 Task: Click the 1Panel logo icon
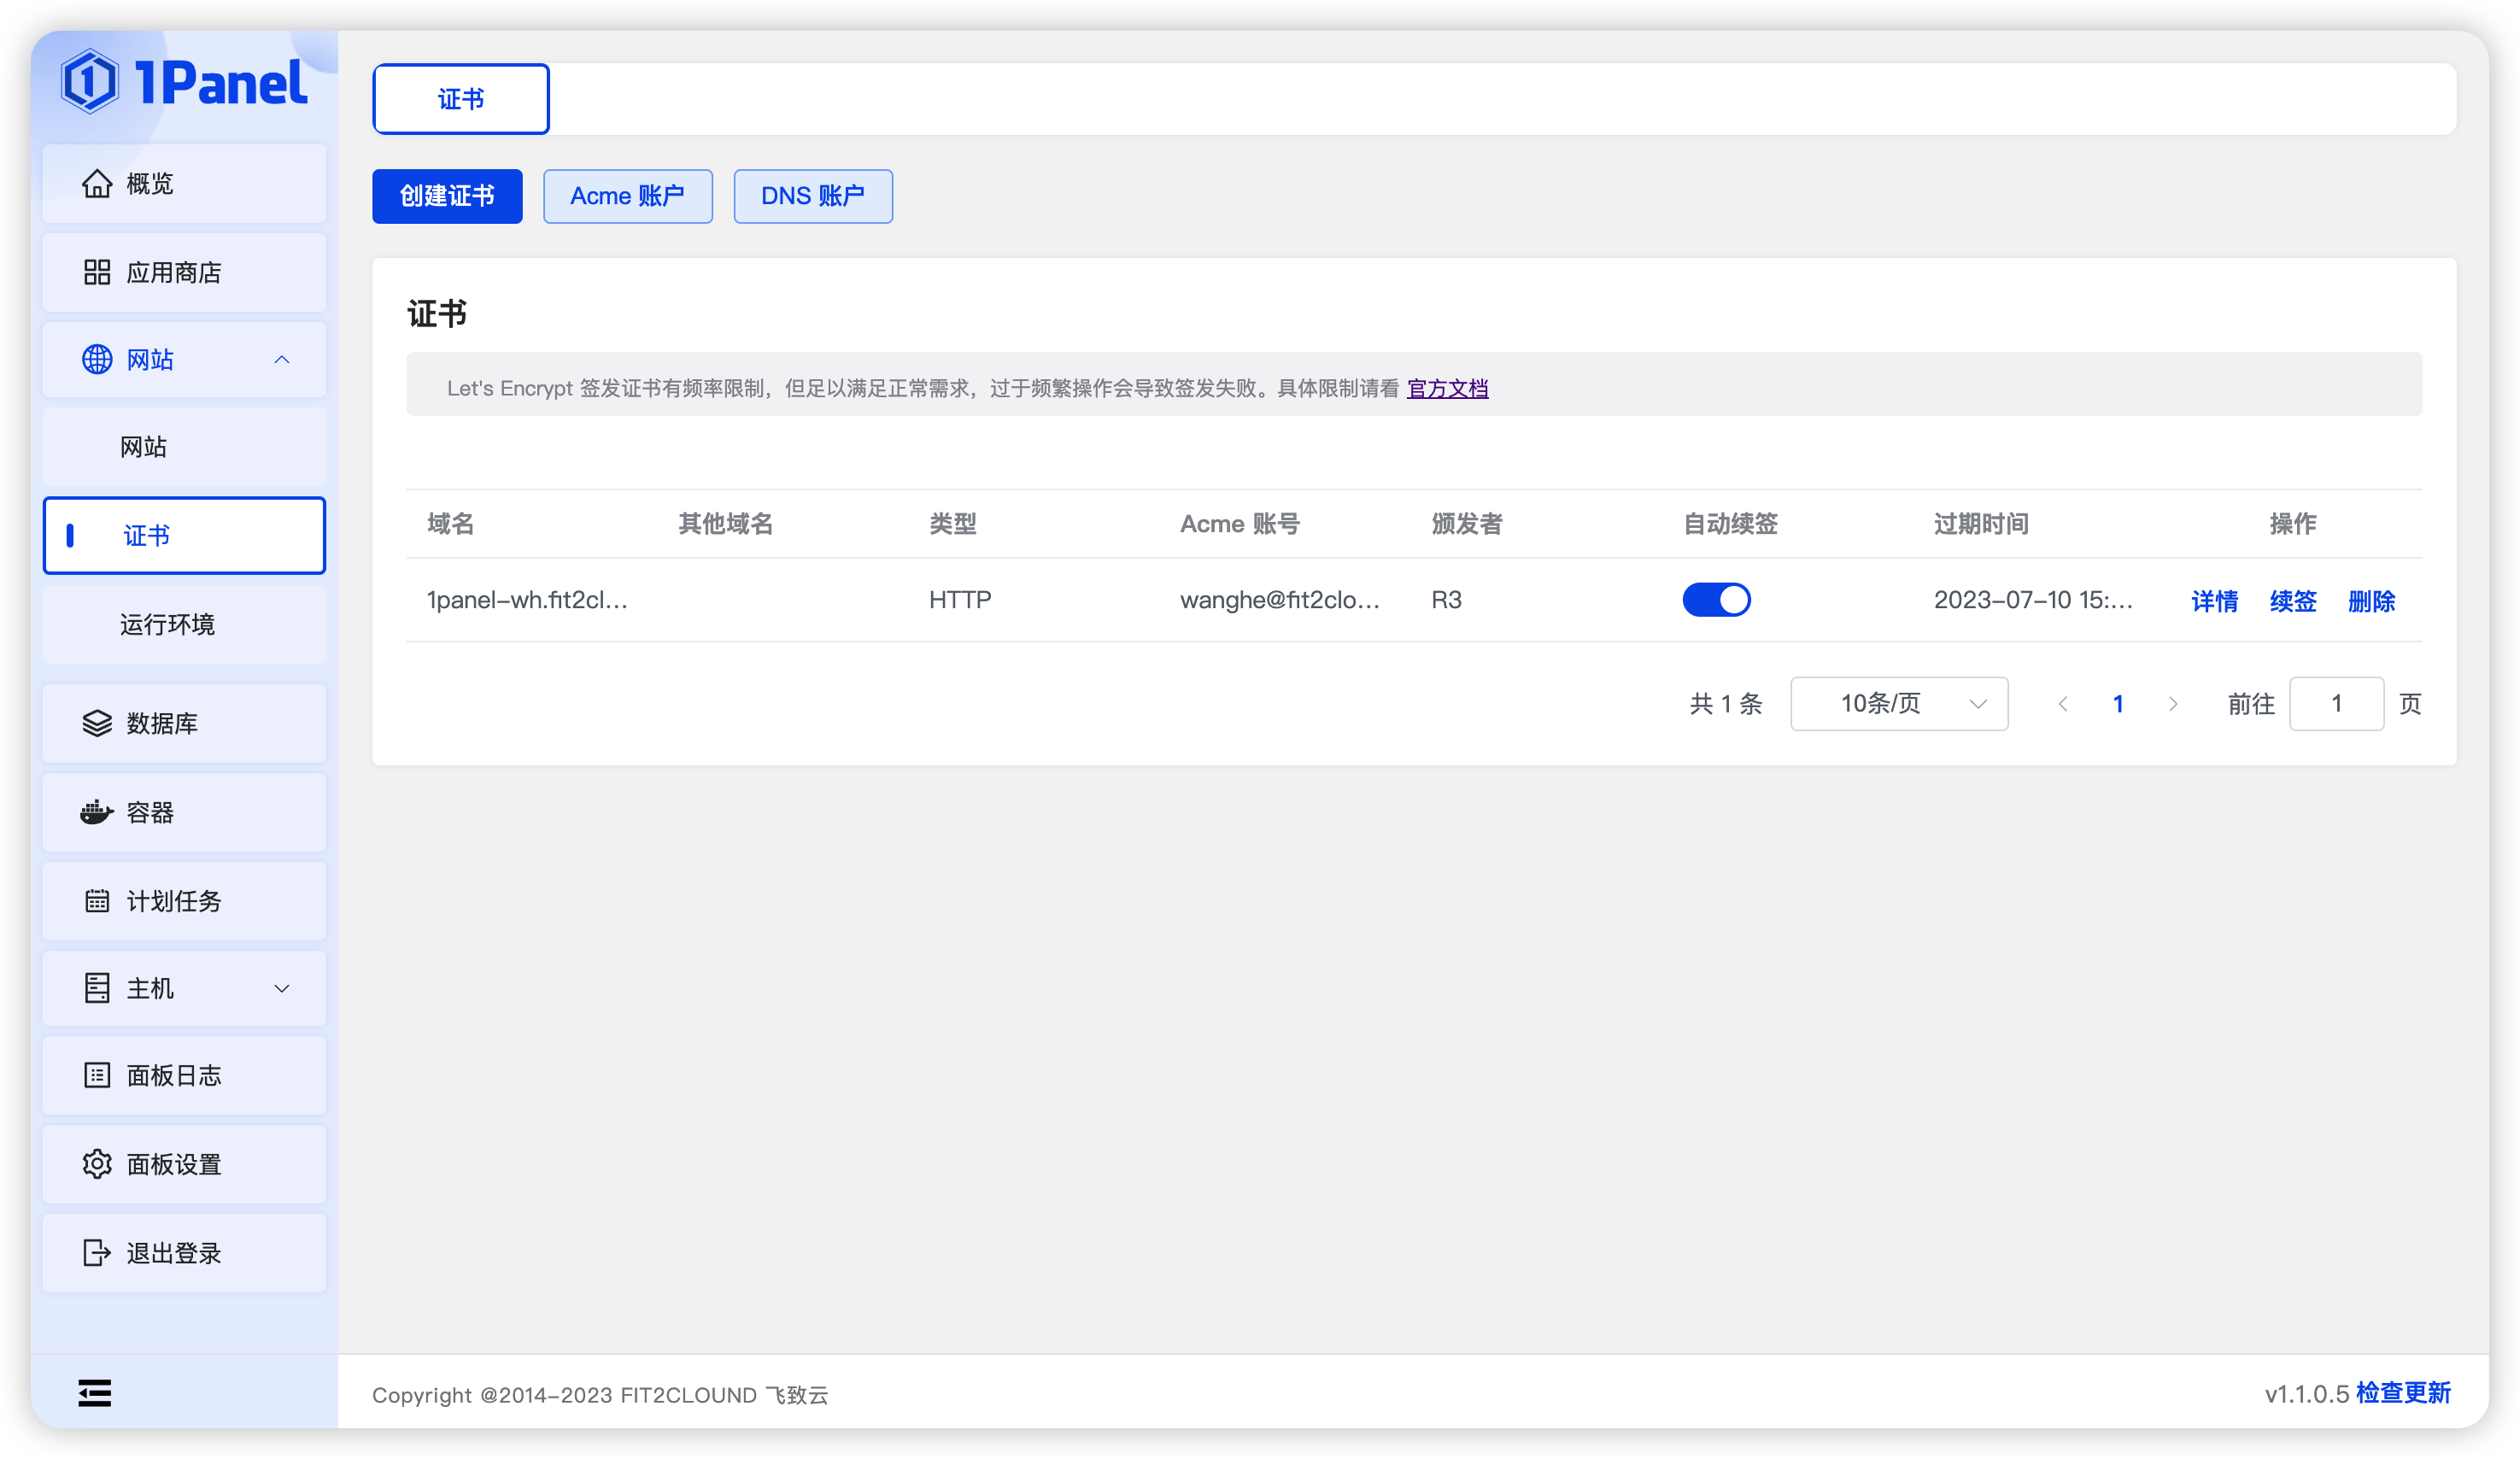click(x=90, y=81)
